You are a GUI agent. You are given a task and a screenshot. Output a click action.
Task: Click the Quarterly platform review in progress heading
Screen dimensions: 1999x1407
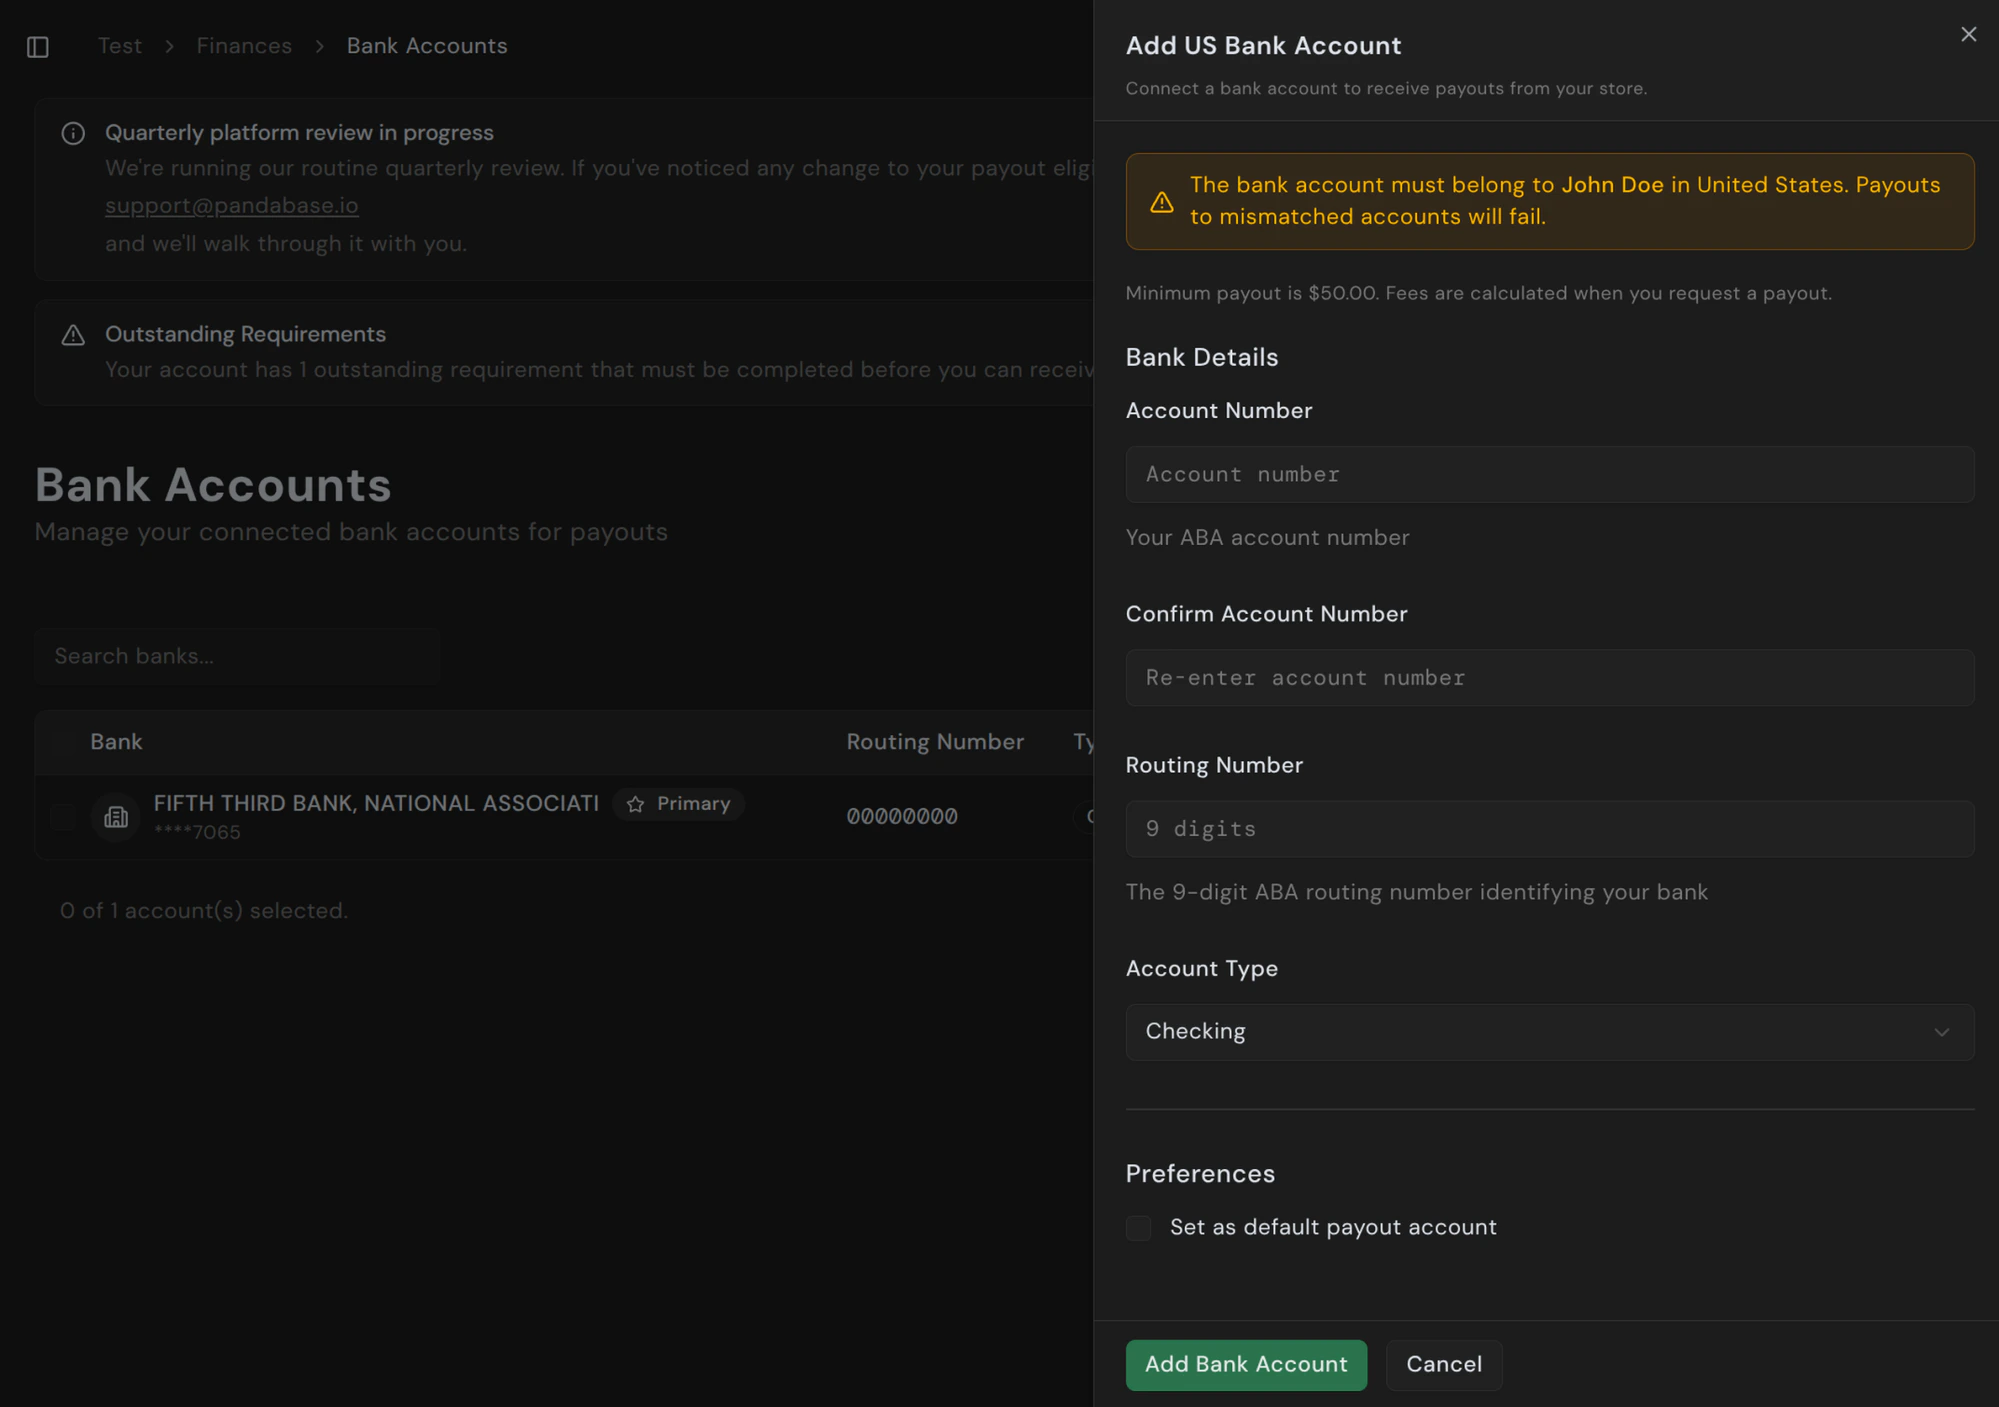click(x=299, y=133)
